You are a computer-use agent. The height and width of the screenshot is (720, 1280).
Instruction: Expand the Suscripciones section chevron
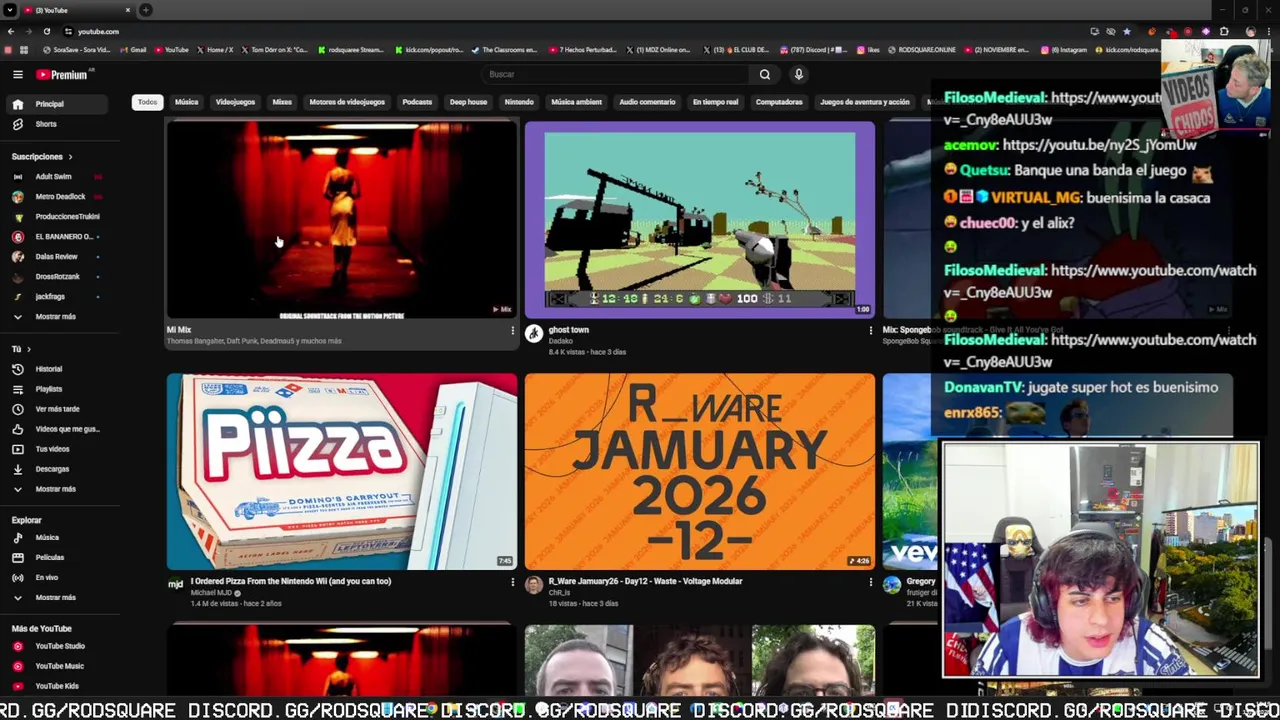pyautogui.click(x=70, y=157)
